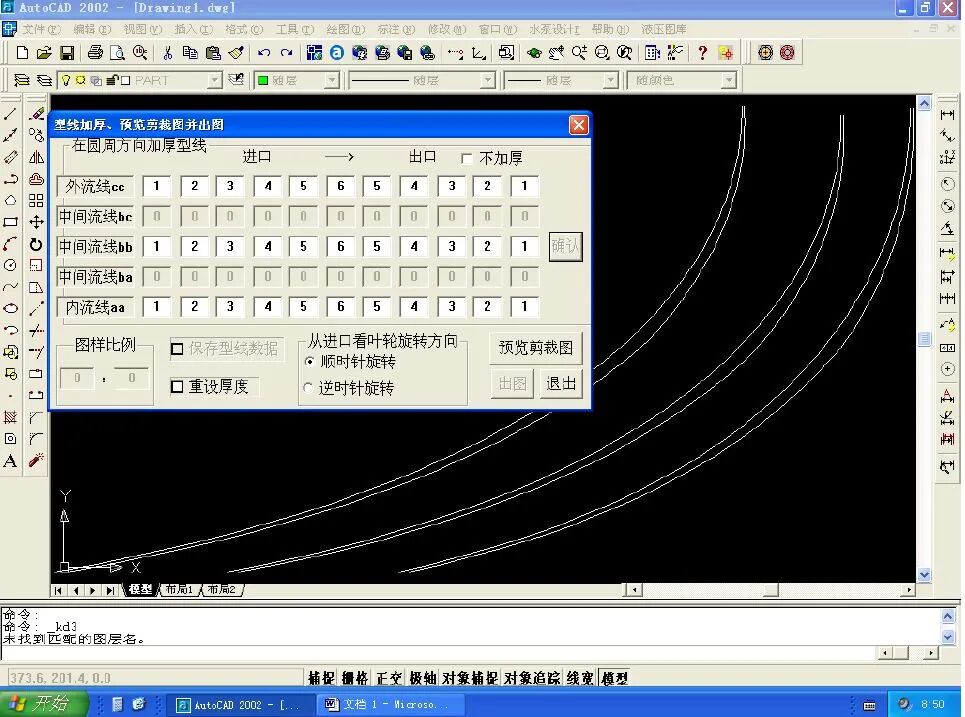Click first thickness field in 外流线cc row
The width and height of the screenshot is (965, 717).
tap(156, 186)
